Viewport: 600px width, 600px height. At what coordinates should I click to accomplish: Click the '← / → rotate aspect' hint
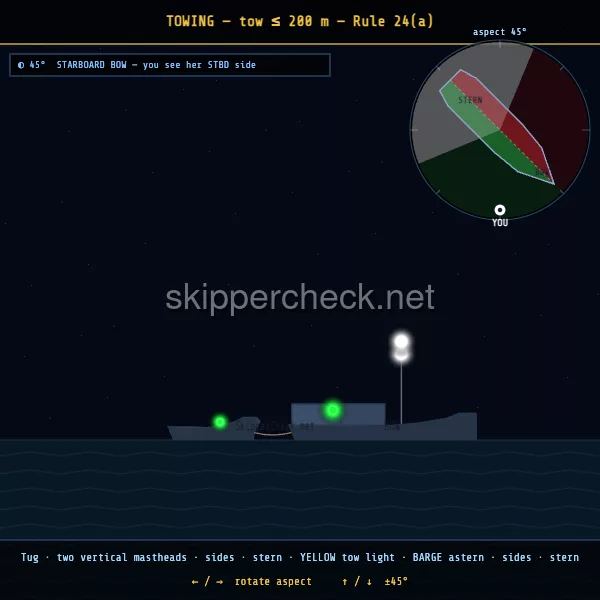click(x=251, y=581)
